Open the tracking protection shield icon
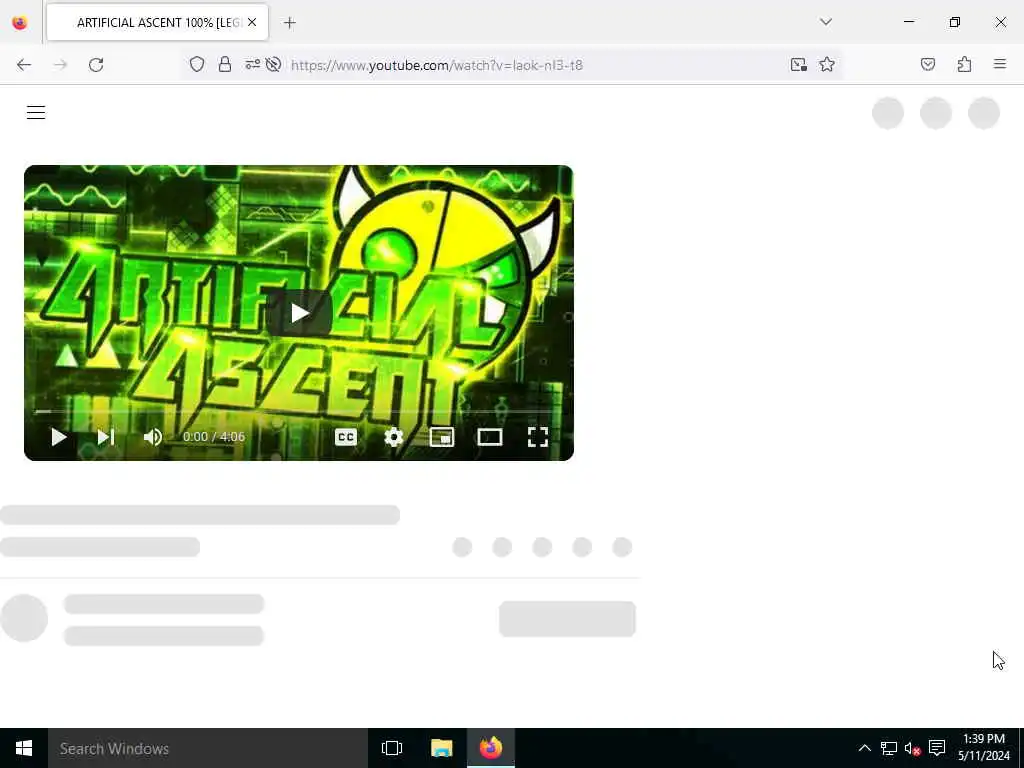The width and height of the screenshot is (1024, 768). 197,64
